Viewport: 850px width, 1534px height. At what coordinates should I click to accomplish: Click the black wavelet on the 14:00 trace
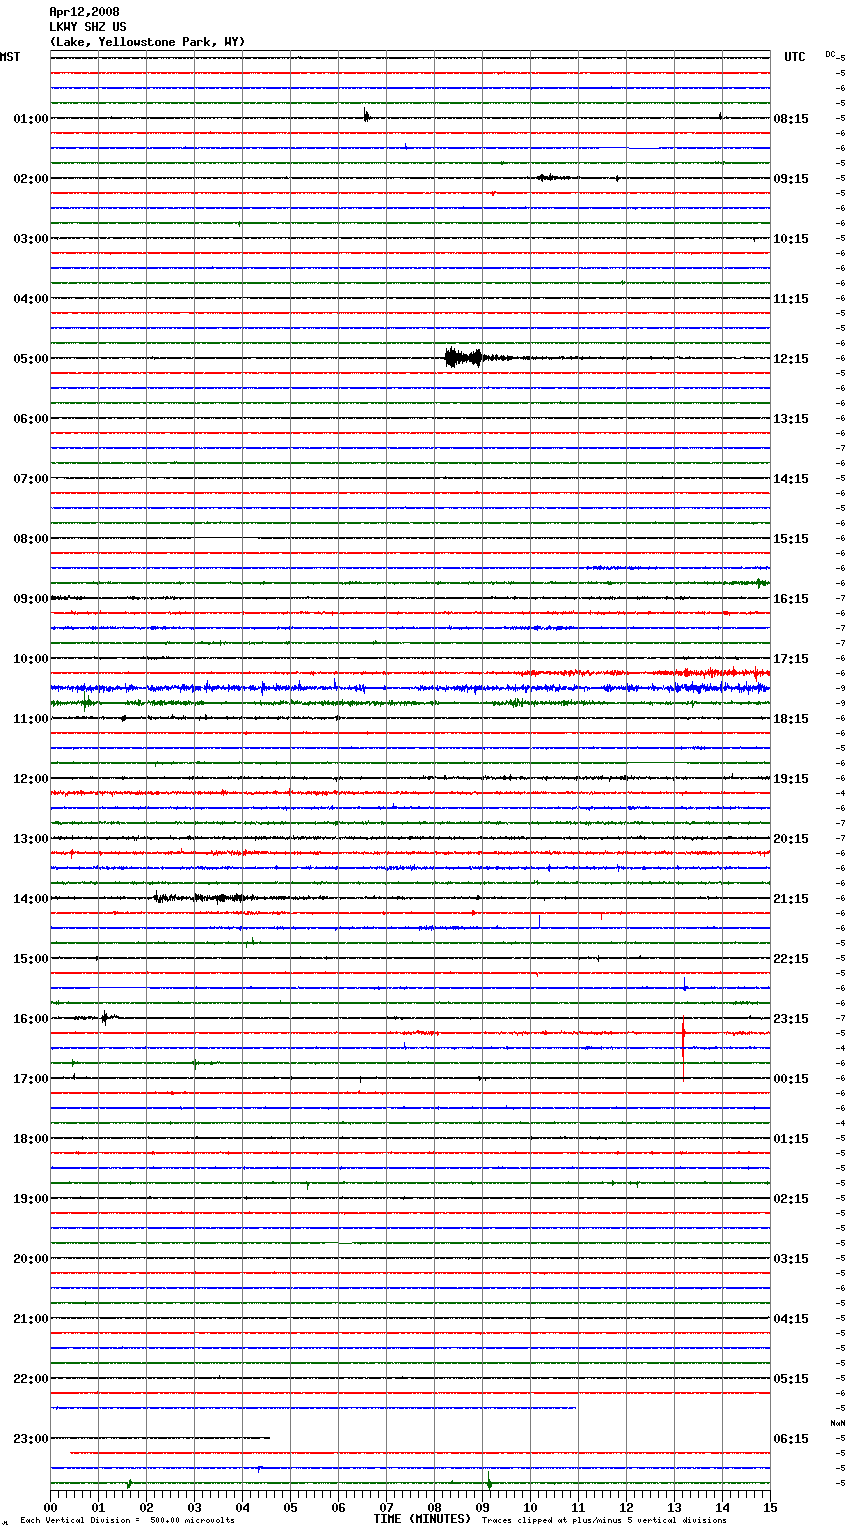click(x=205, y=898)
